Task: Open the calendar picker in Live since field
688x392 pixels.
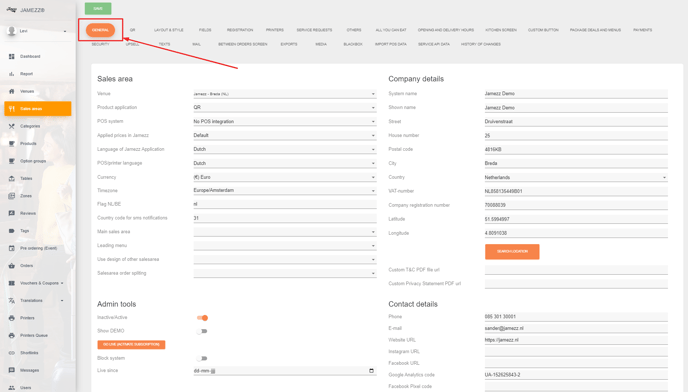Action: (371, 370)
